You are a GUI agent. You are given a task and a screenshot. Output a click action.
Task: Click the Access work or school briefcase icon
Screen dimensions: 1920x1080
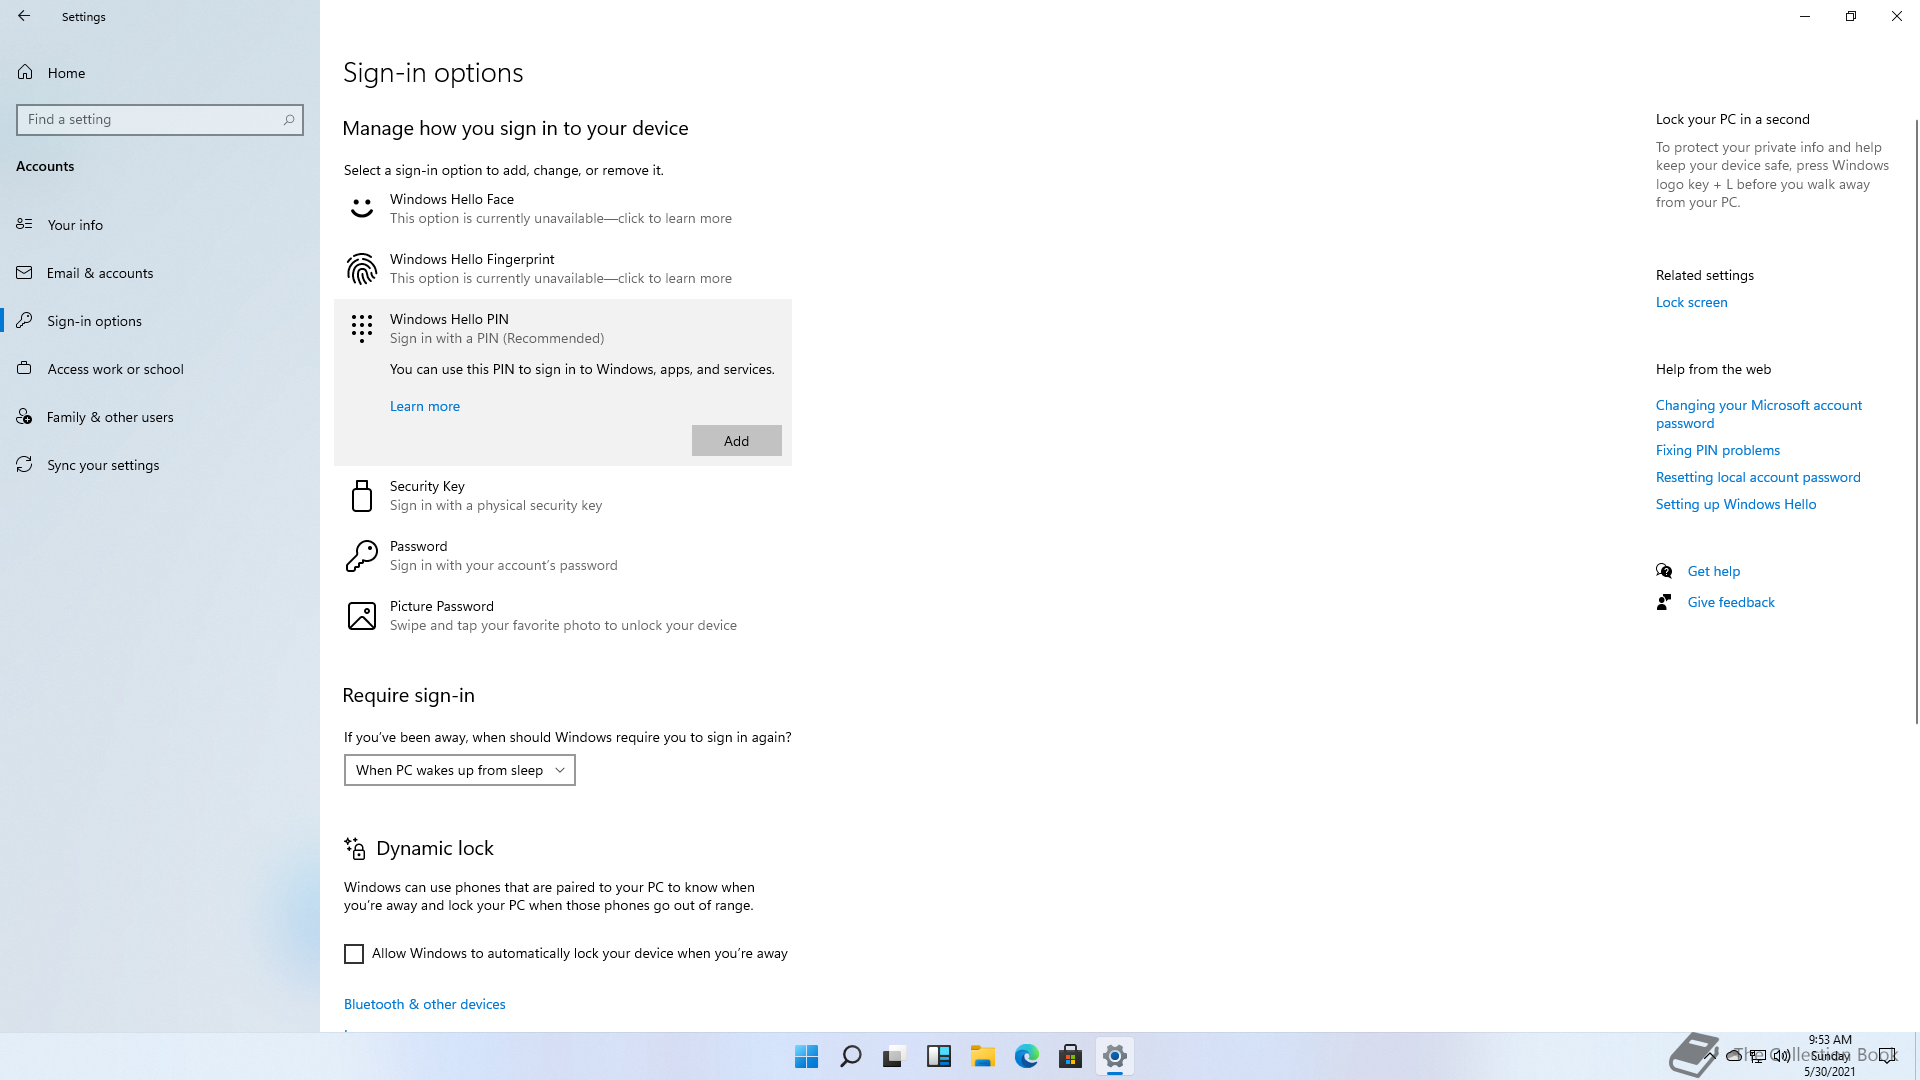(x=24, y=368)
